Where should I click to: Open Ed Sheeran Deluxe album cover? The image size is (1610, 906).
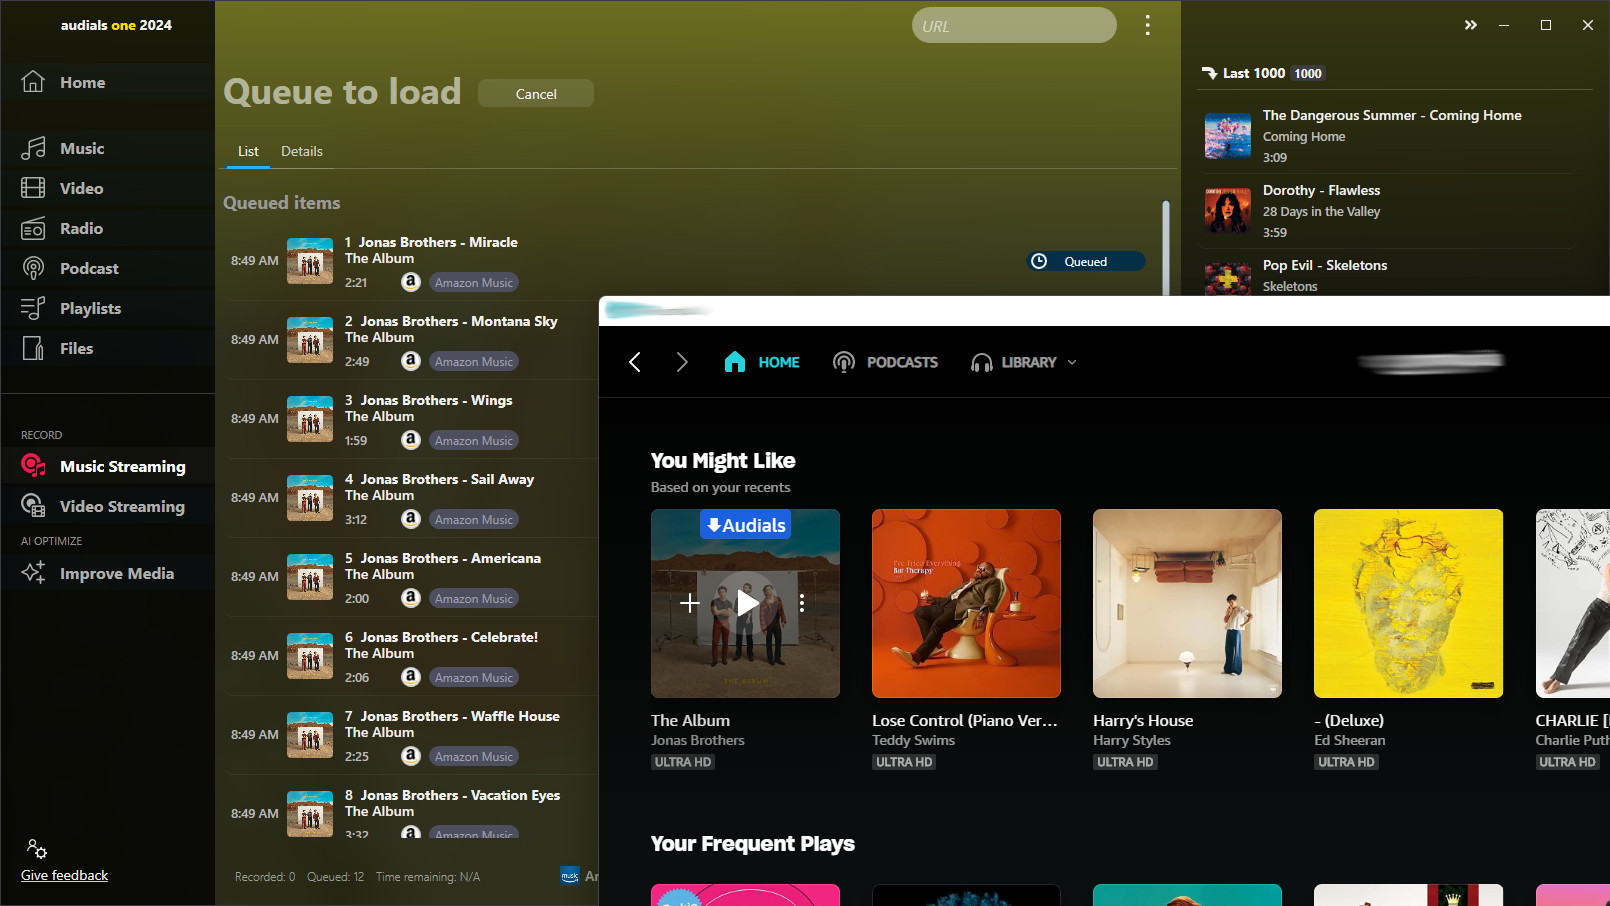point(1408,603)
